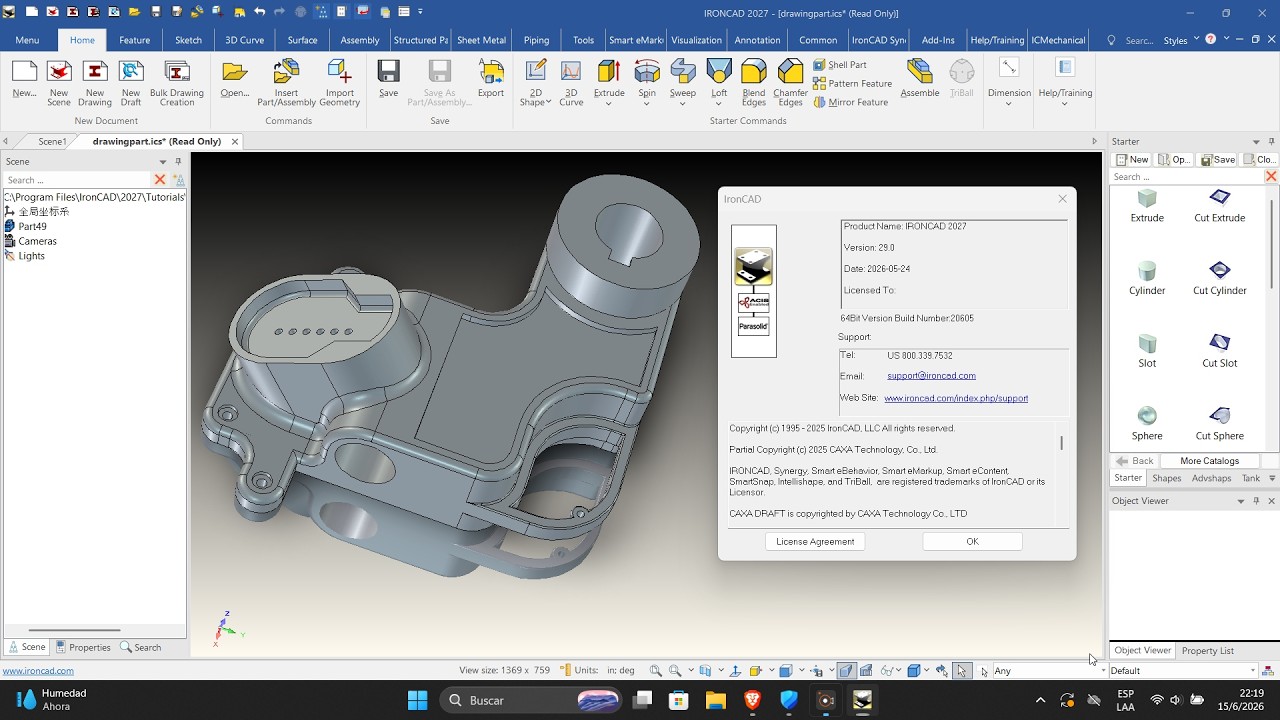Image resolution: width=1280 pixels, height=720 pixels.
Task: Open Brave browser from taskbar
Action: [752, 700]
